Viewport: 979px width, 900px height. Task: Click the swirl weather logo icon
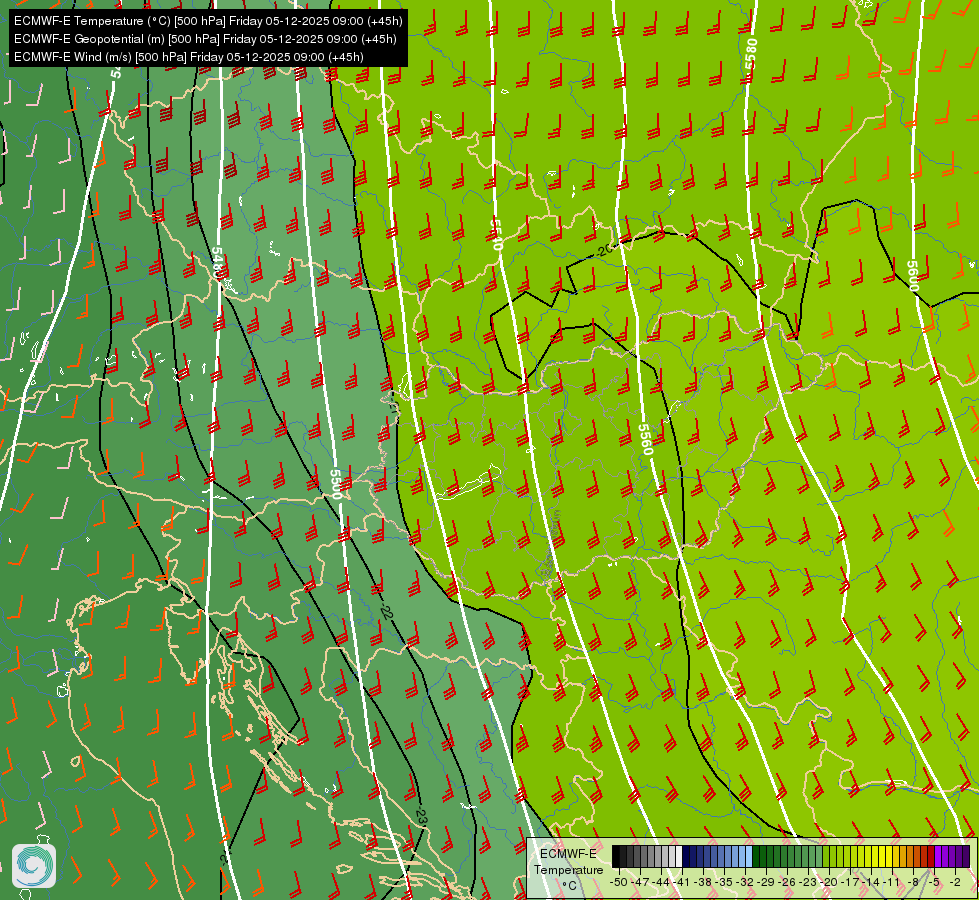(34, 866)
